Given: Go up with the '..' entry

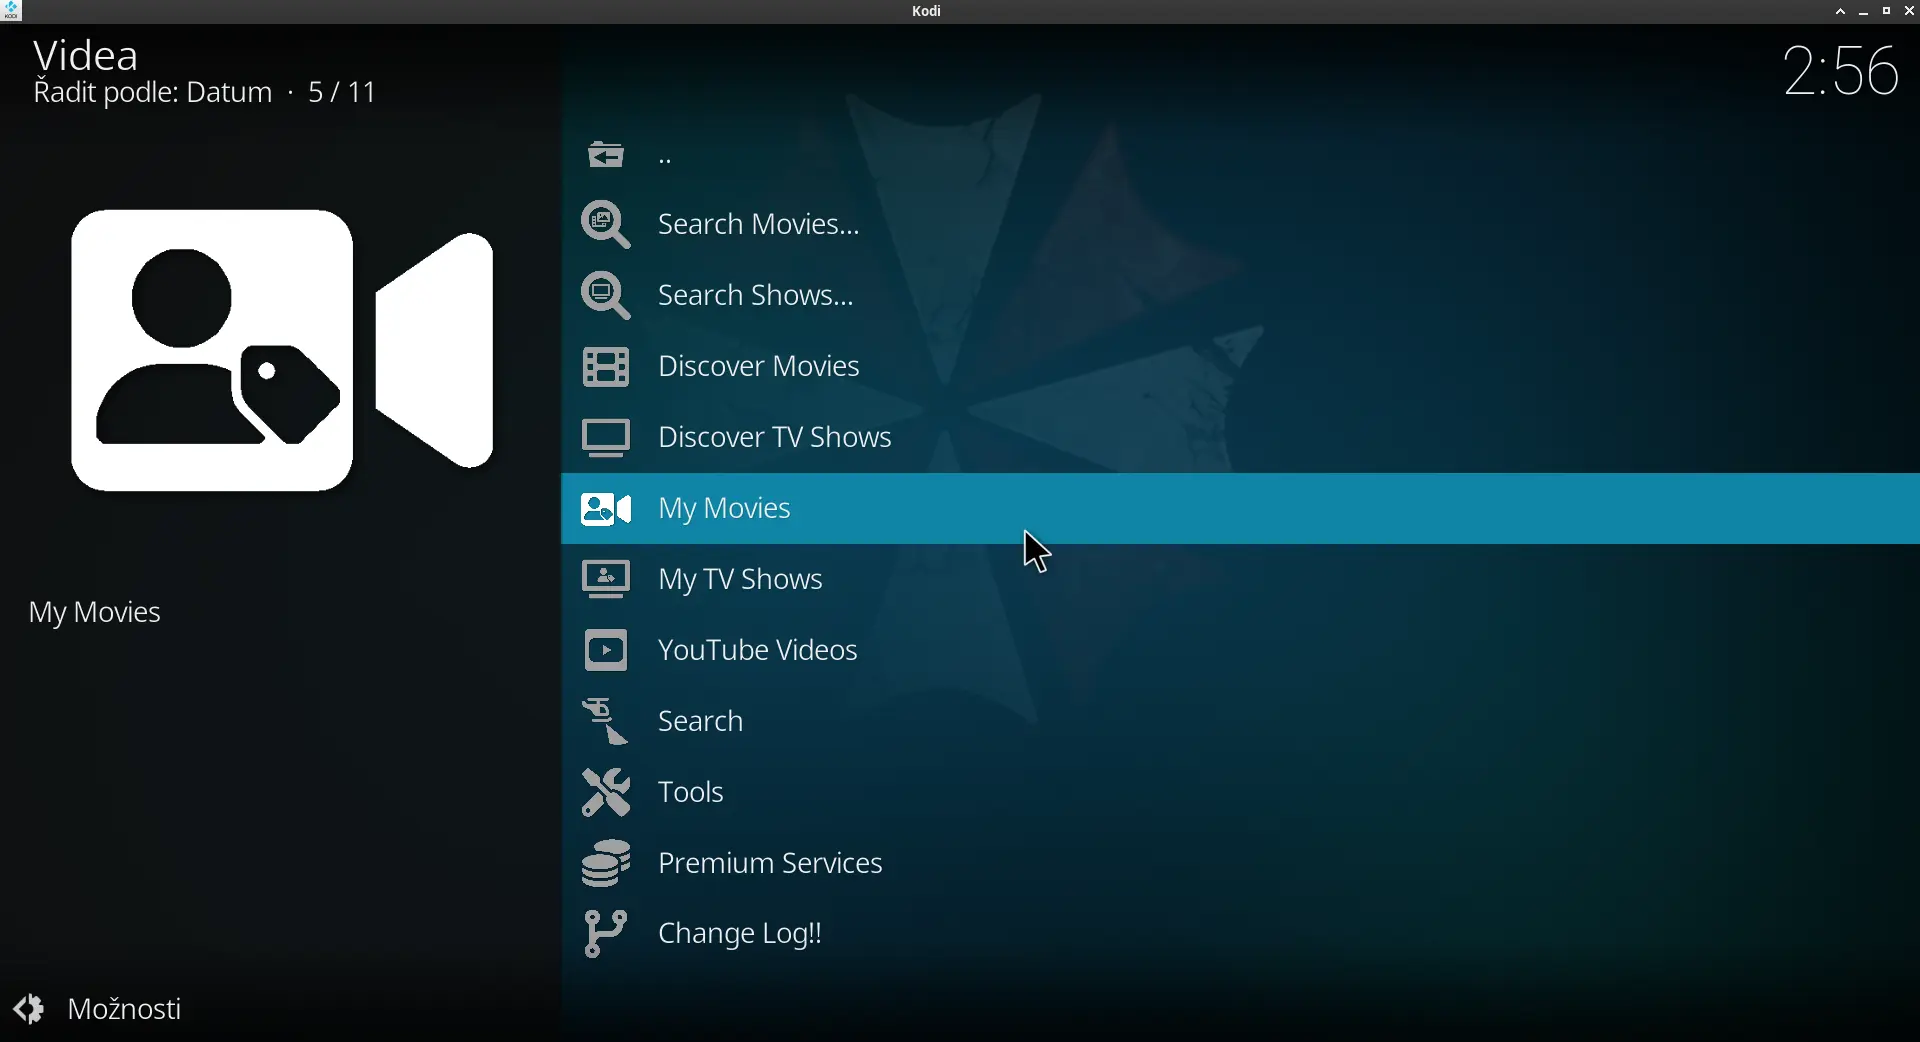Looking at the screenshot, I should [1241, 155].
